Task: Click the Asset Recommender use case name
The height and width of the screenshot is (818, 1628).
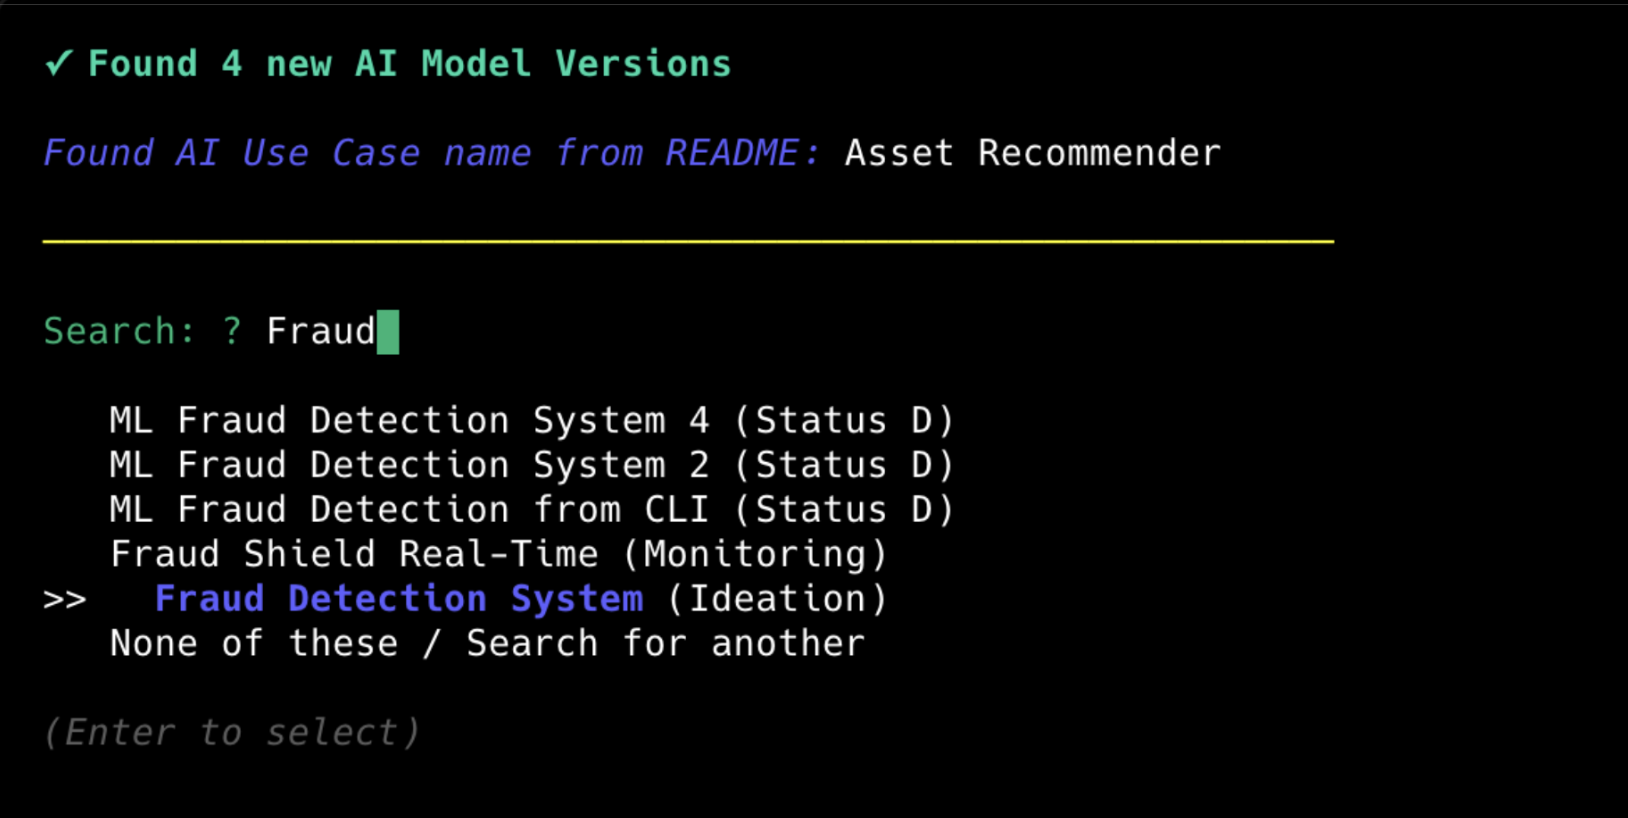Action: point(1032,154)
